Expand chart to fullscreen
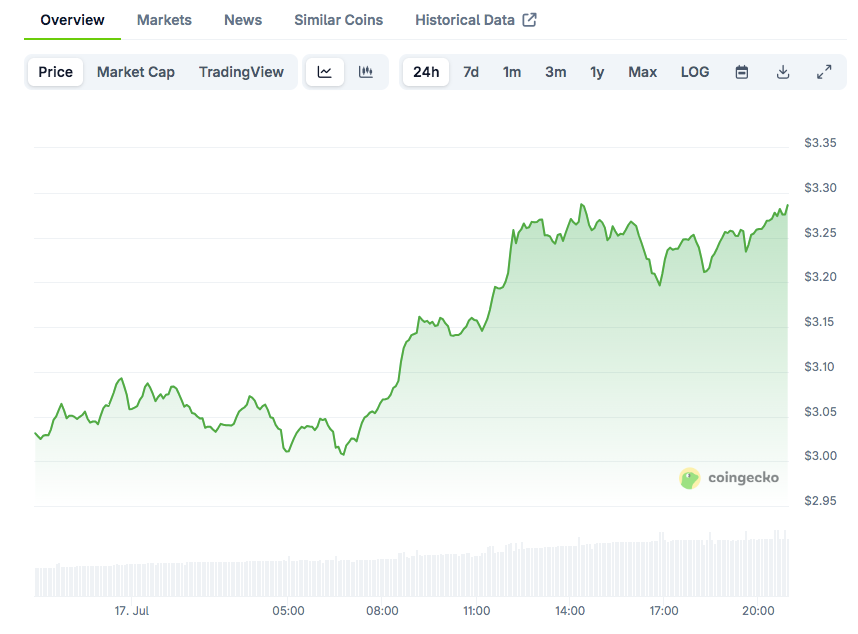 [x=824, y=72]
